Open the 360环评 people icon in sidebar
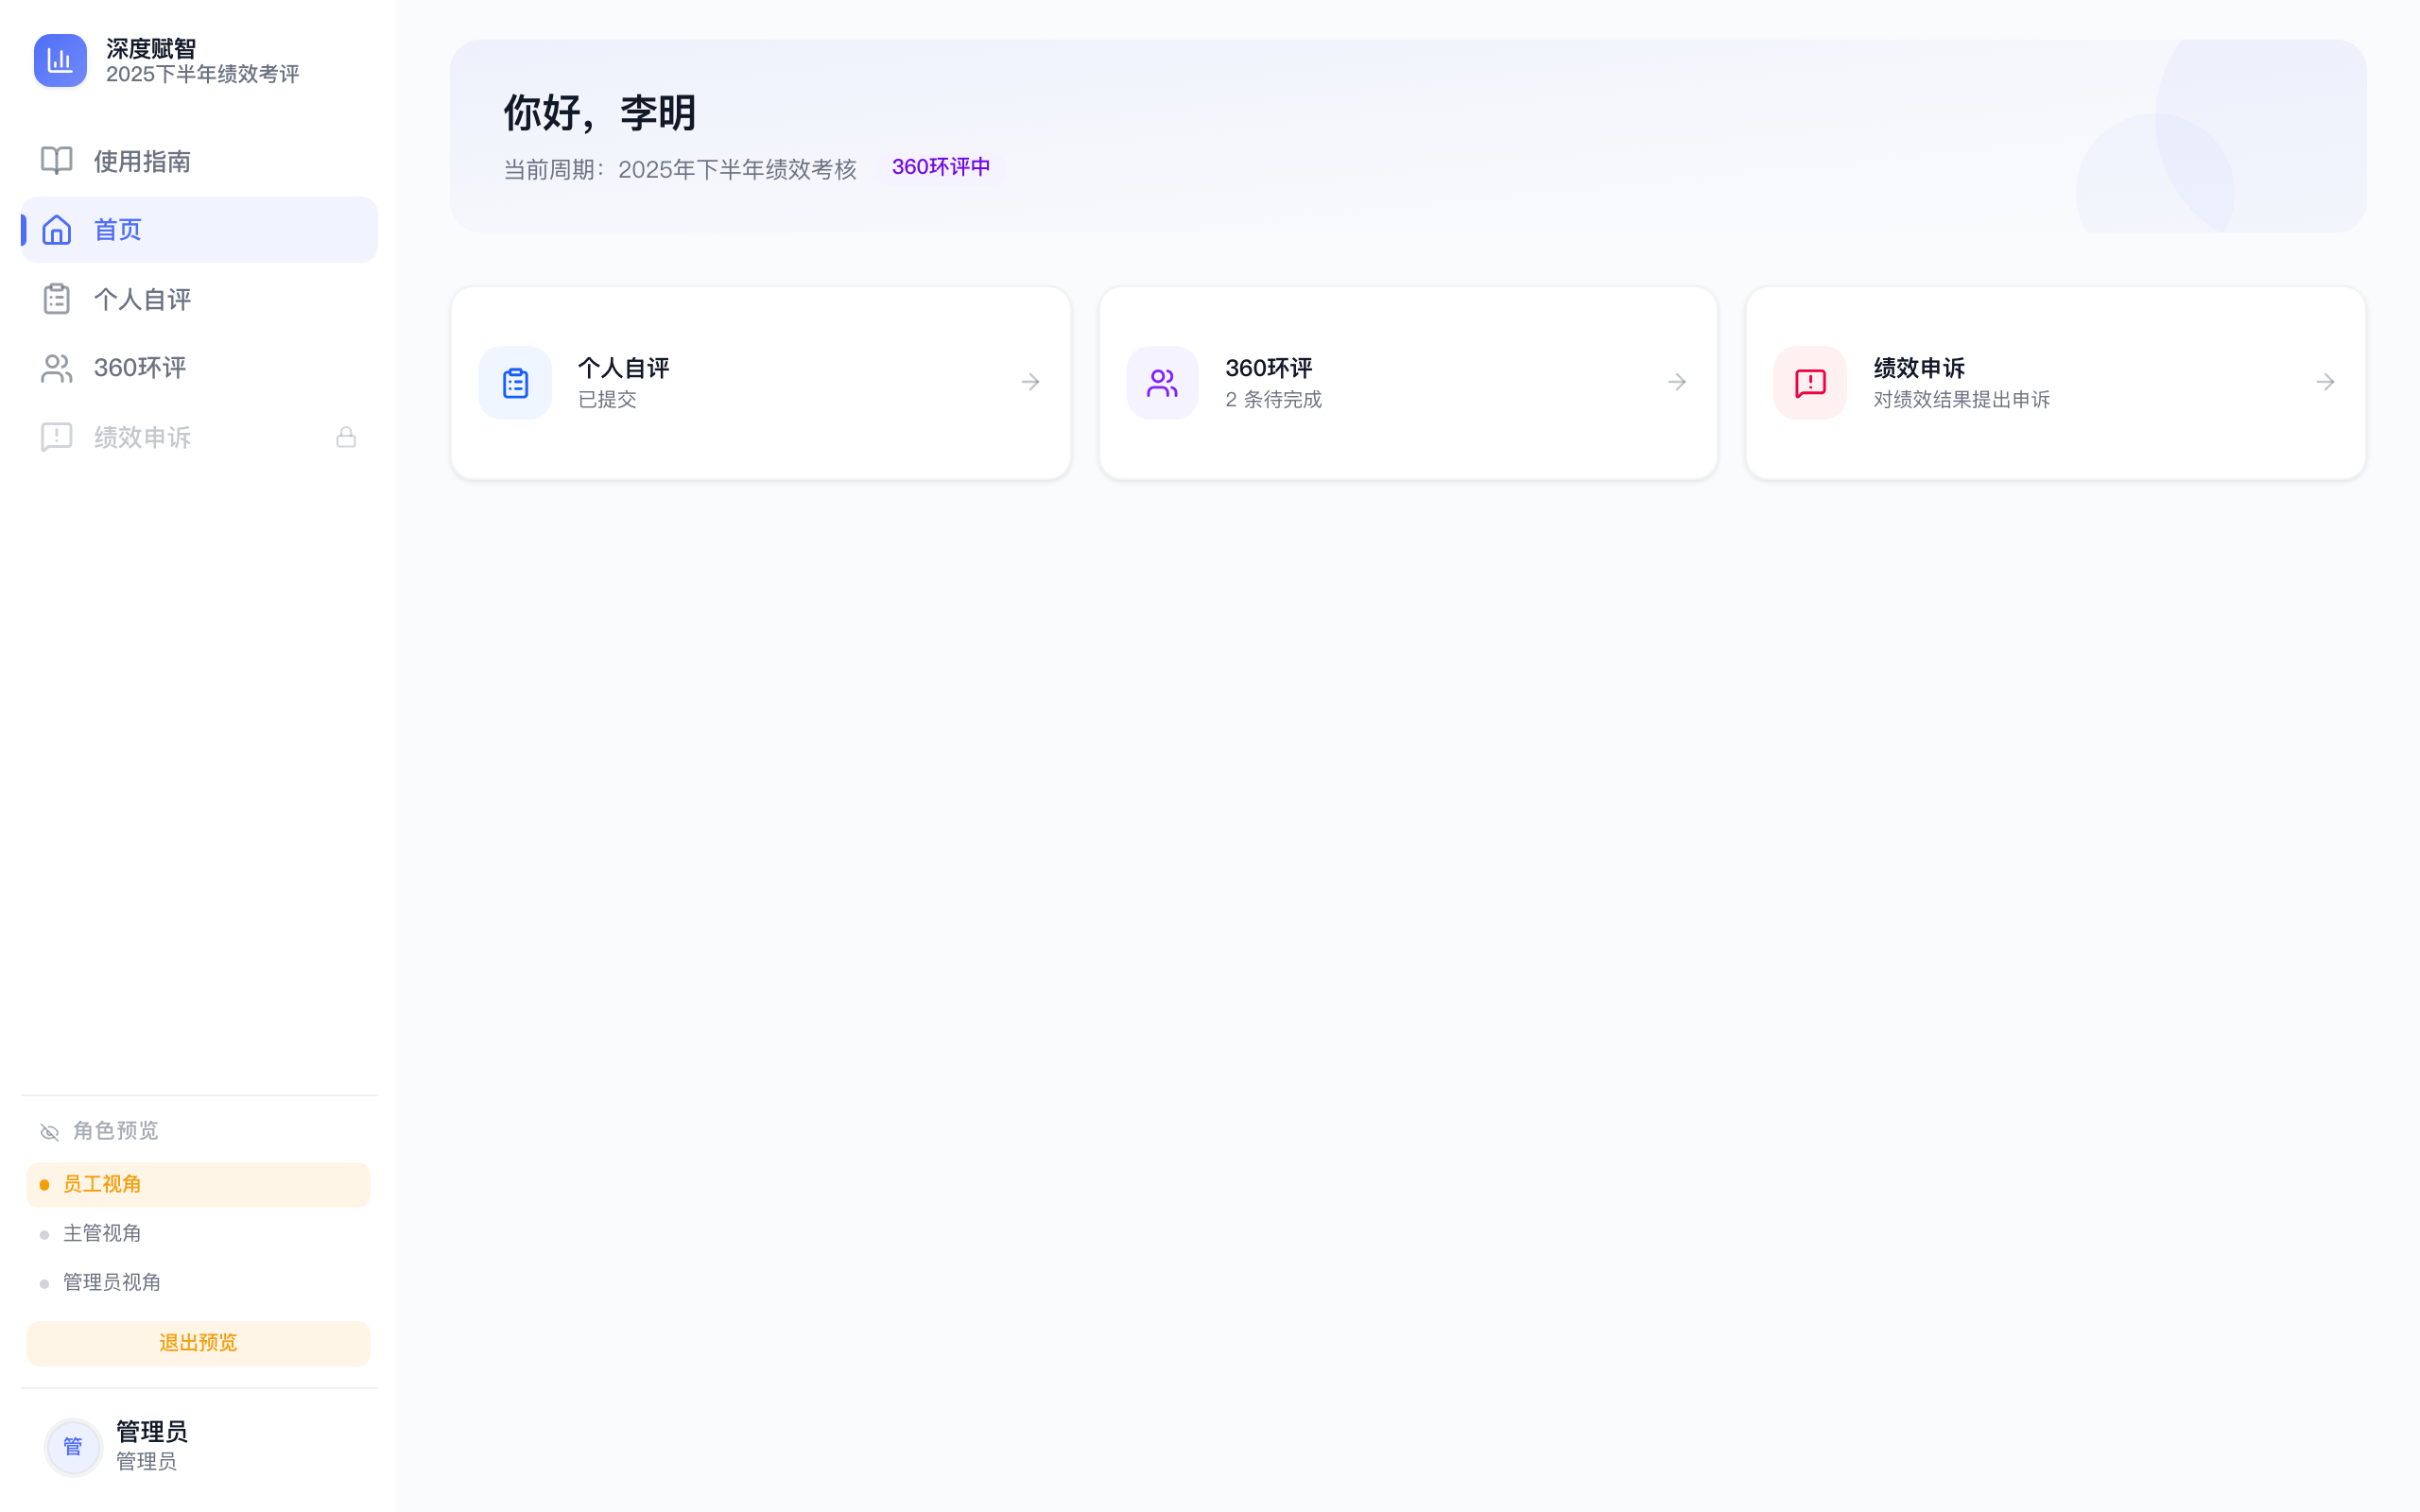Image resolution: width=2420 pixels, height=1512 pixels. click(55, 367)
